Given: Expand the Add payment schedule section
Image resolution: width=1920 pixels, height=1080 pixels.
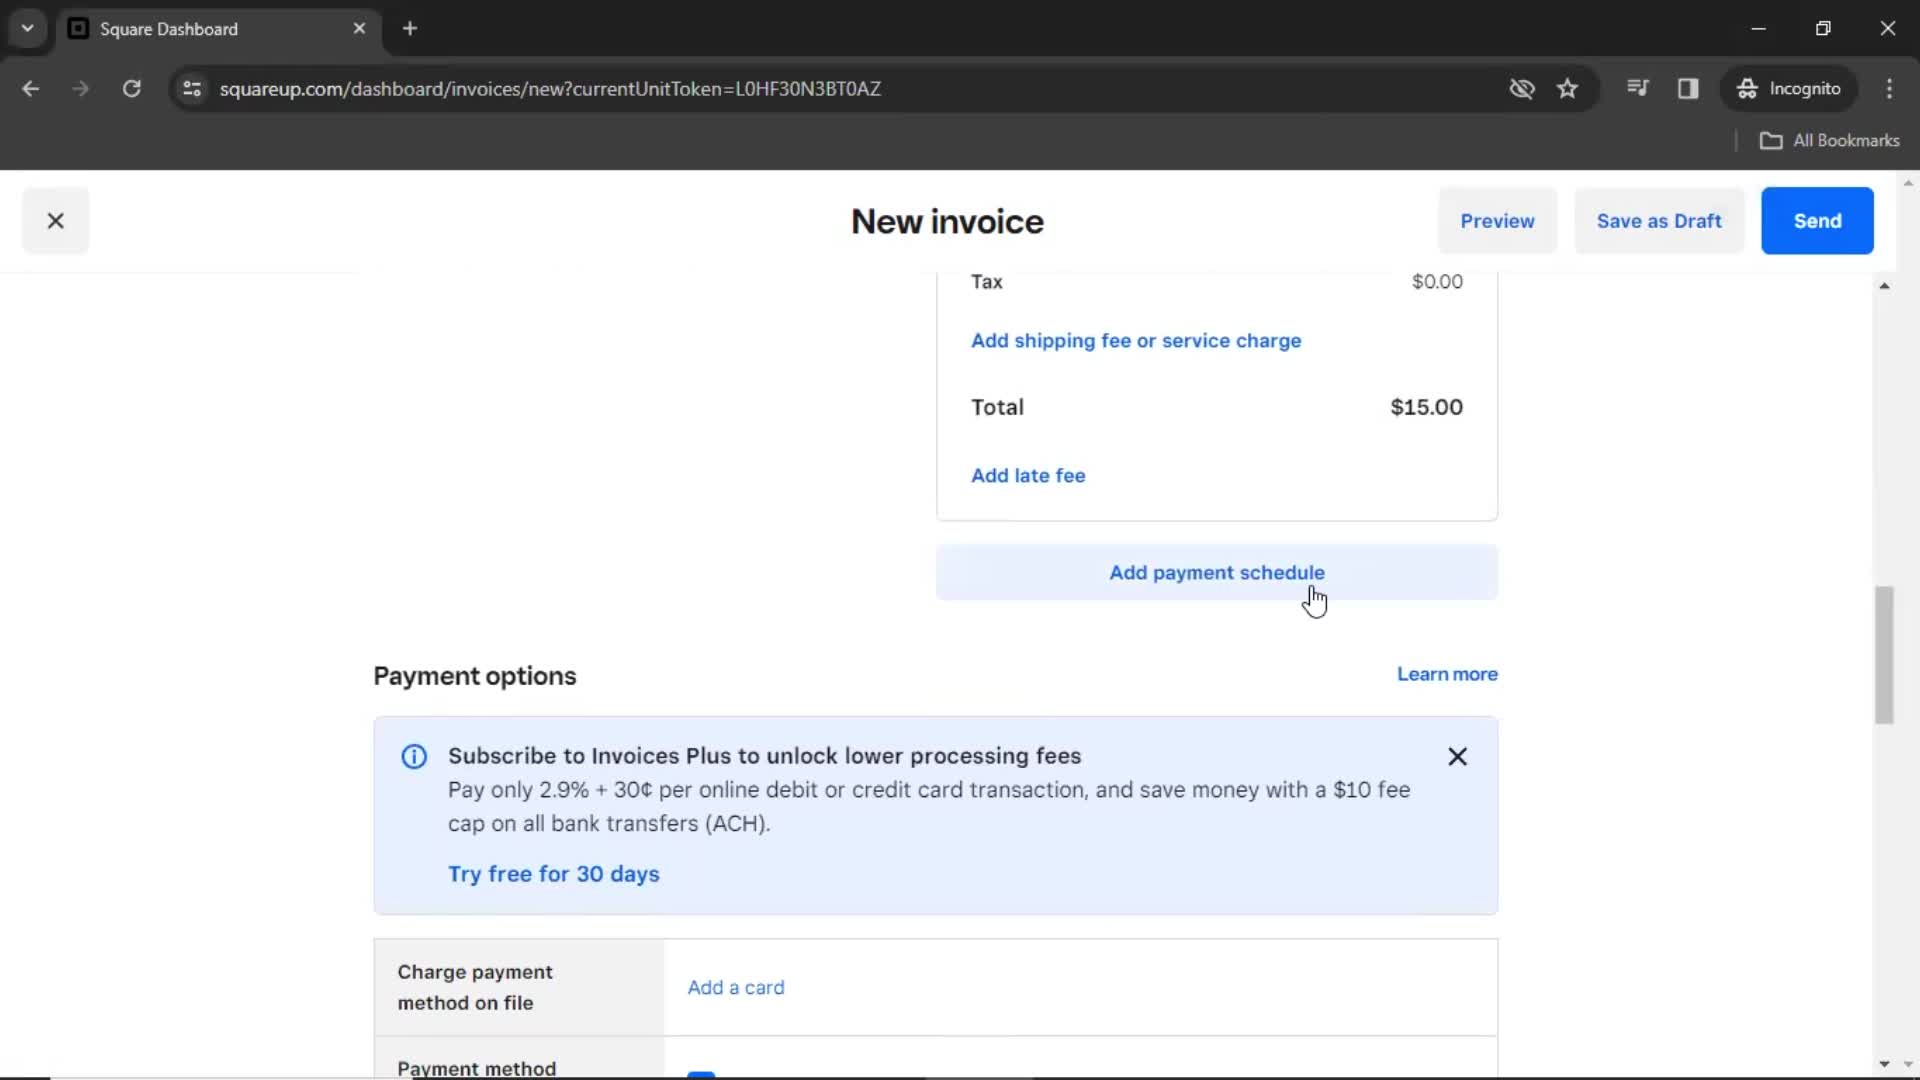Looking at the screenshot, I should click(1217, 572).
